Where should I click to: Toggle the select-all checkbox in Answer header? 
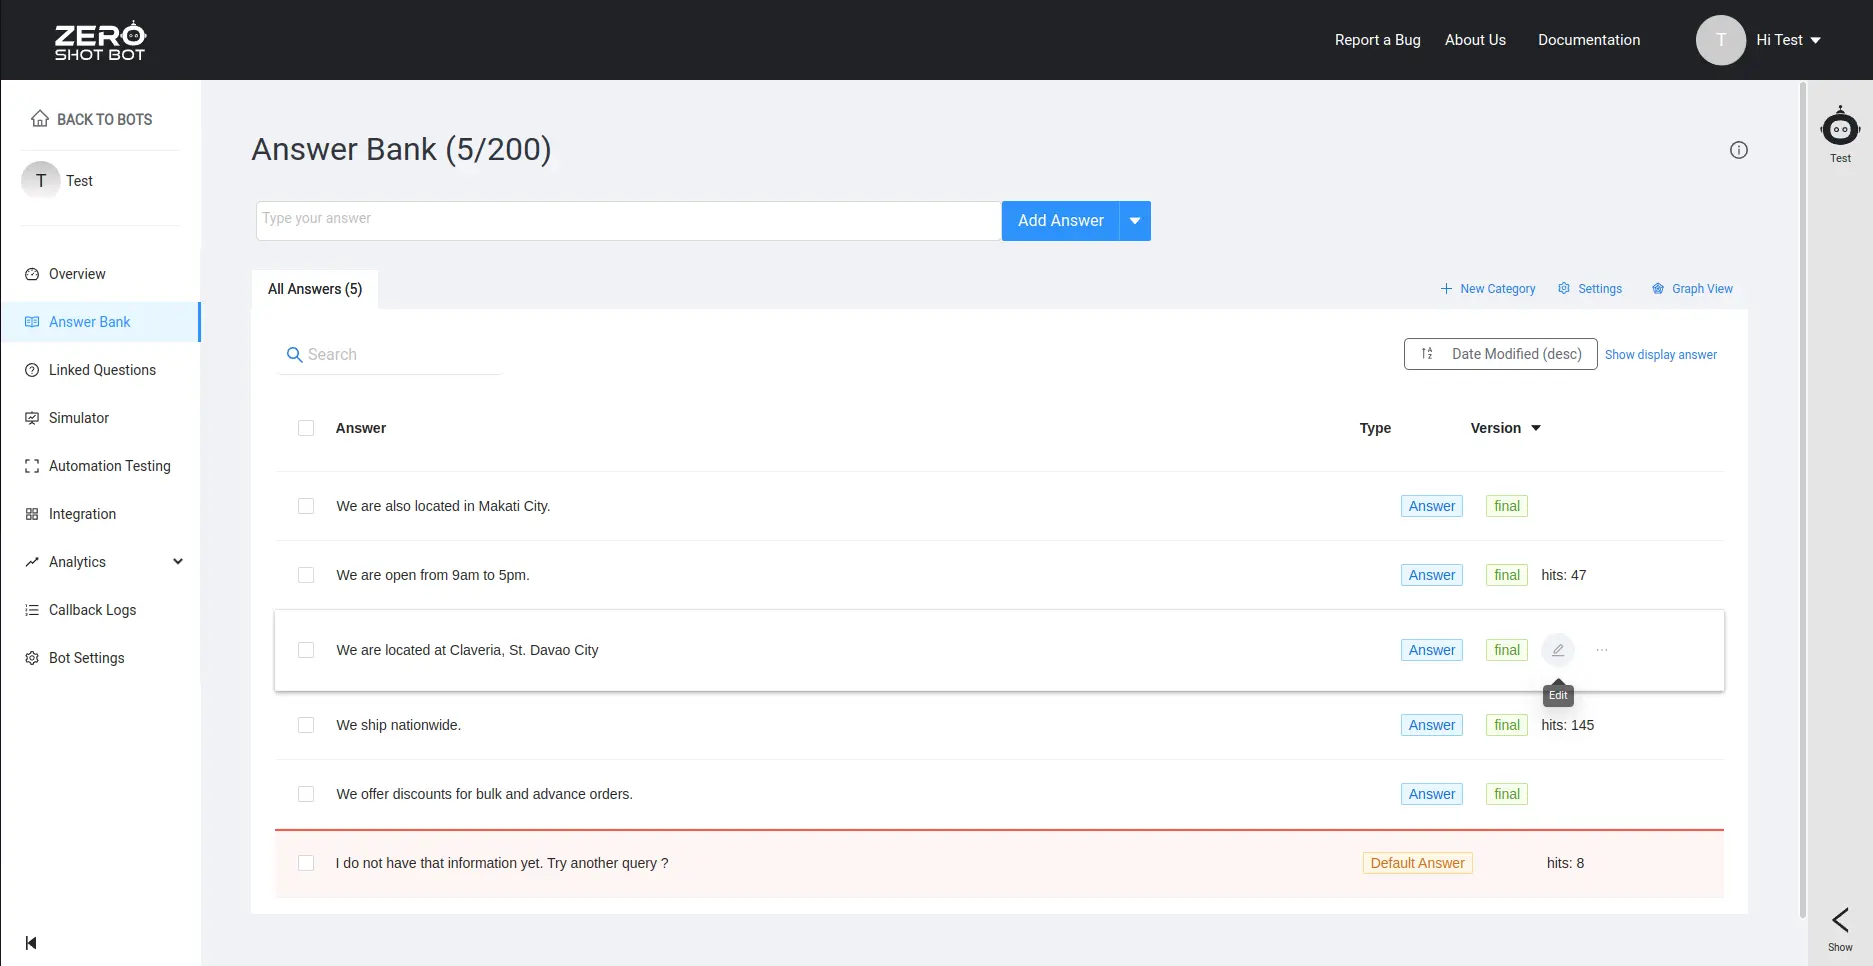point(306,428)
